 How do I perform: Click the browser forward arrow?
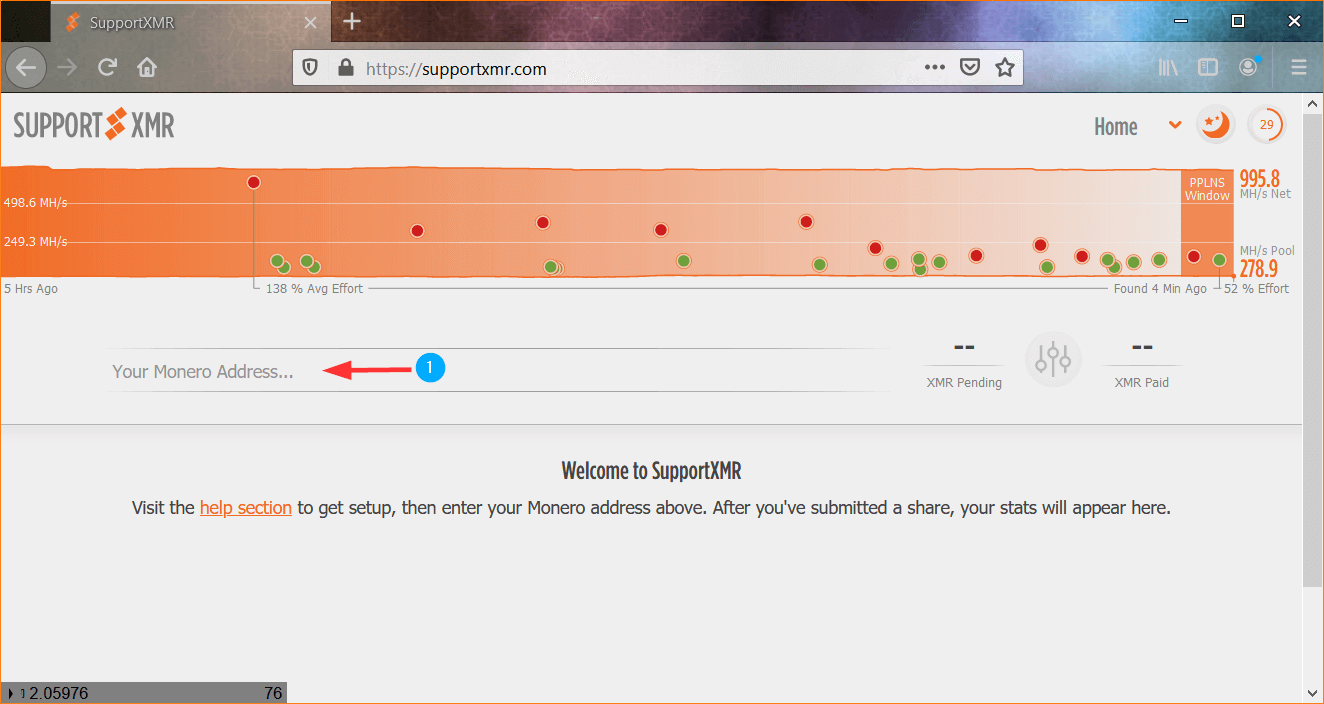(67, 68)
